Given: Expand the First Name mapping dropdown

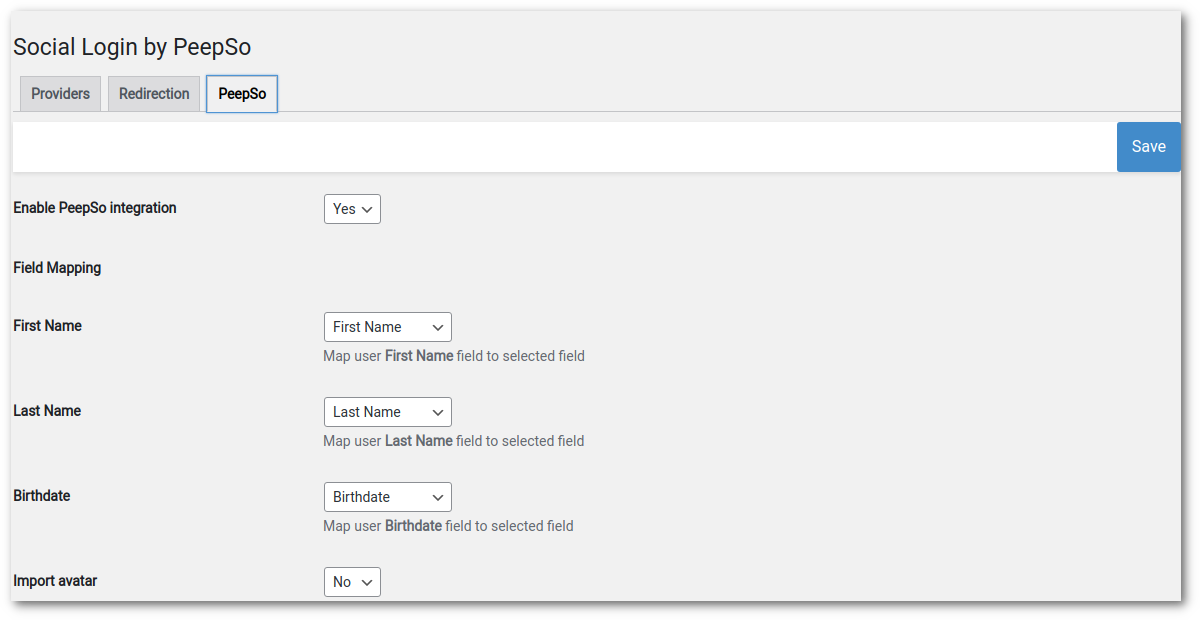Looking at the screenshot, I should pos(388,327).
